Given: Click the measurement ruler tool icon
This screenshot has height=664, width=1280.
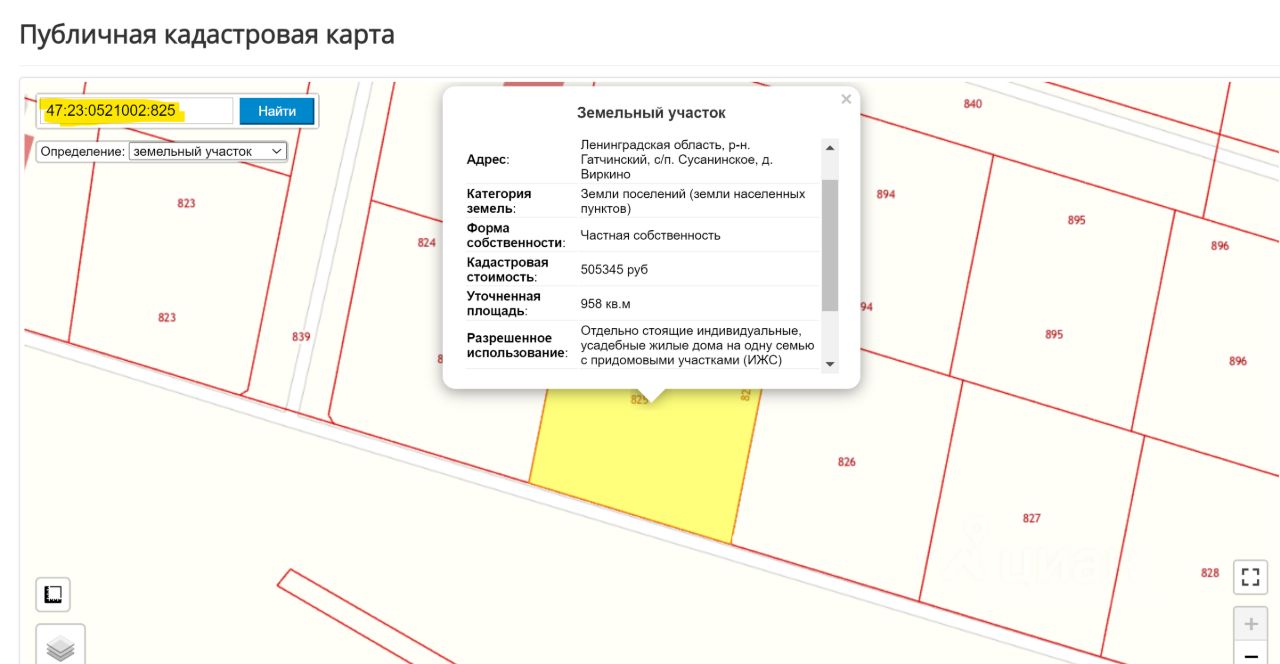Looking at the screenshot, I should (x=54, y=595).
